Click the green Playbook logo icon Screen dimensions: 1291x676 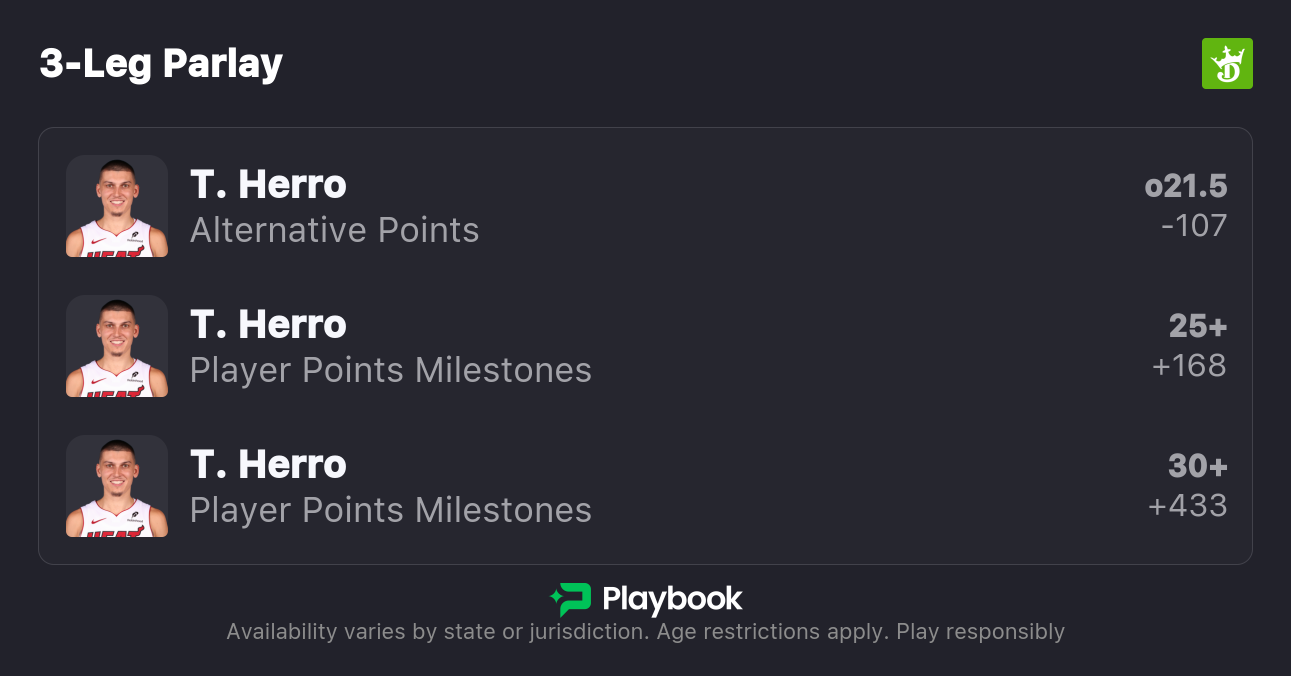tap(571, 599)
